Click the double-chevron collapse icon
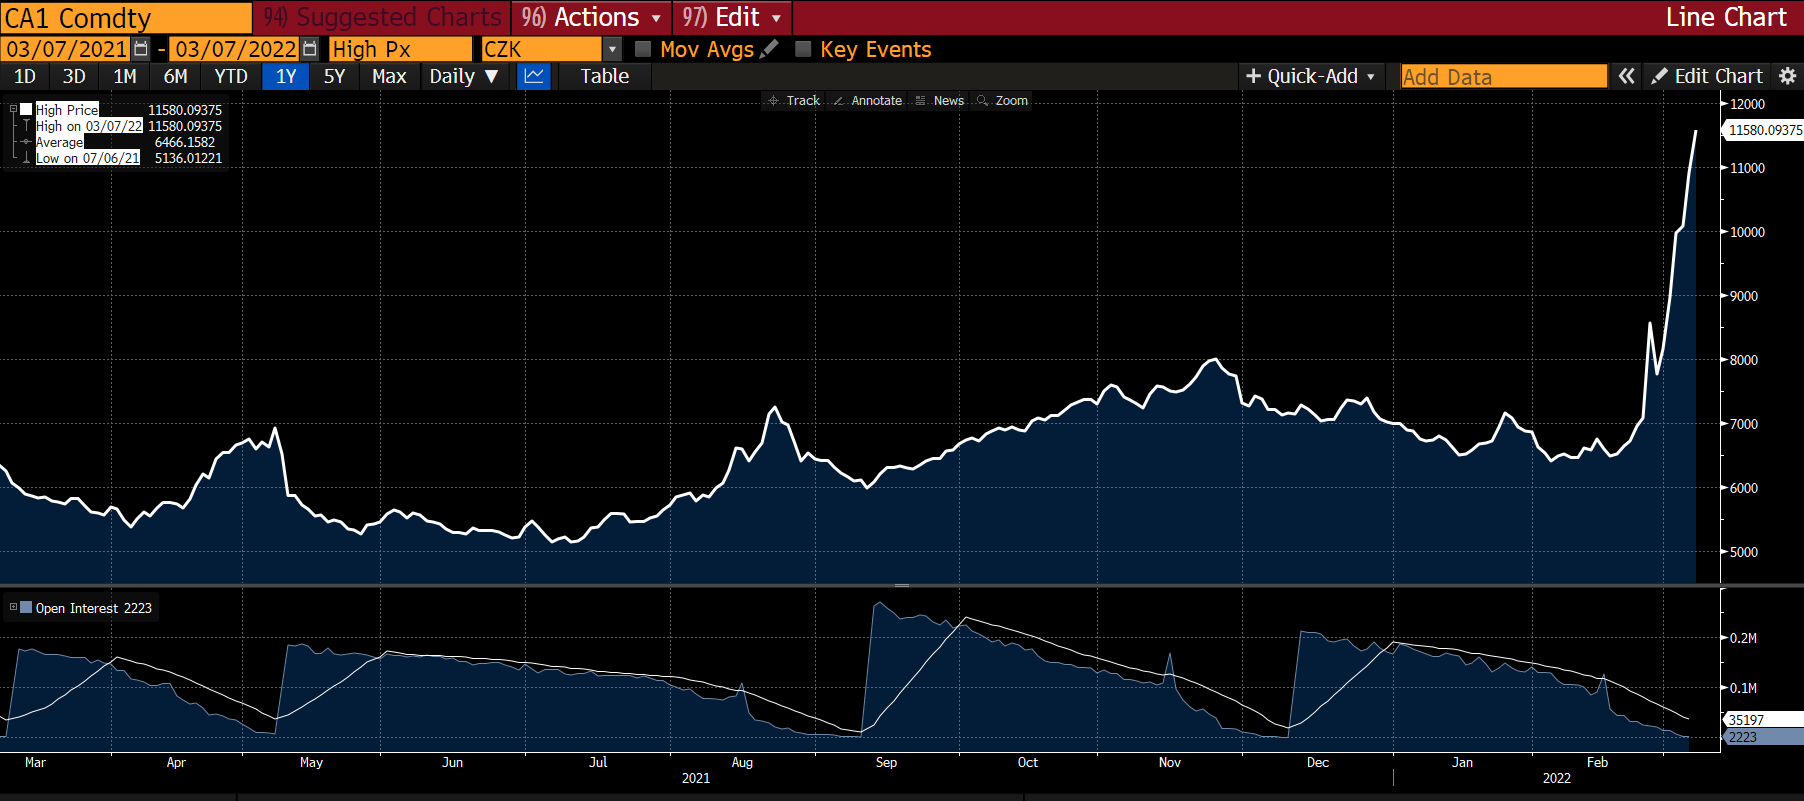Screen dimensions: 1804x801 pyautogui.click(x=1627, y=76)
